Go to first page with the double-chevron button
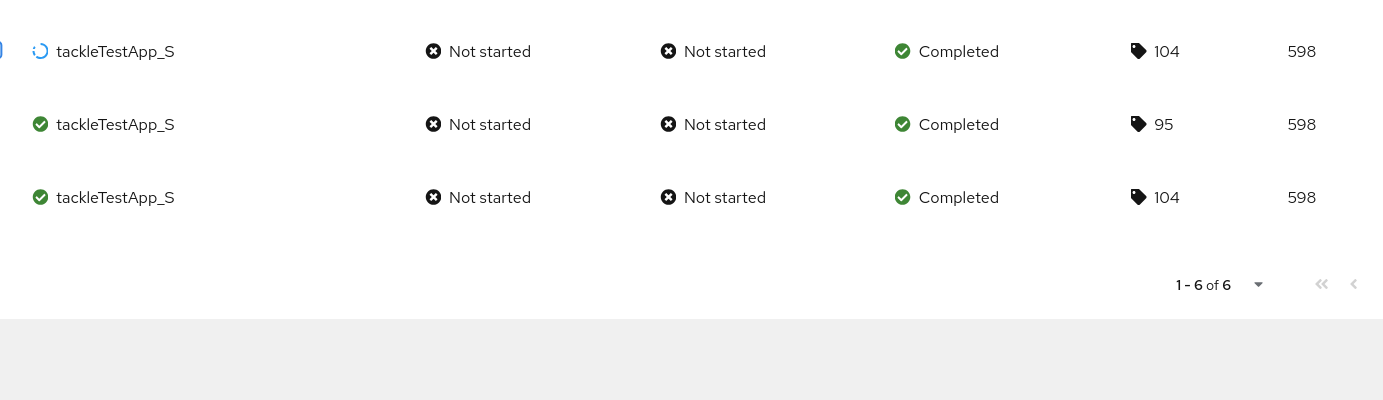The height and width of the screenshot is (400, 1383). point(1321,284)
